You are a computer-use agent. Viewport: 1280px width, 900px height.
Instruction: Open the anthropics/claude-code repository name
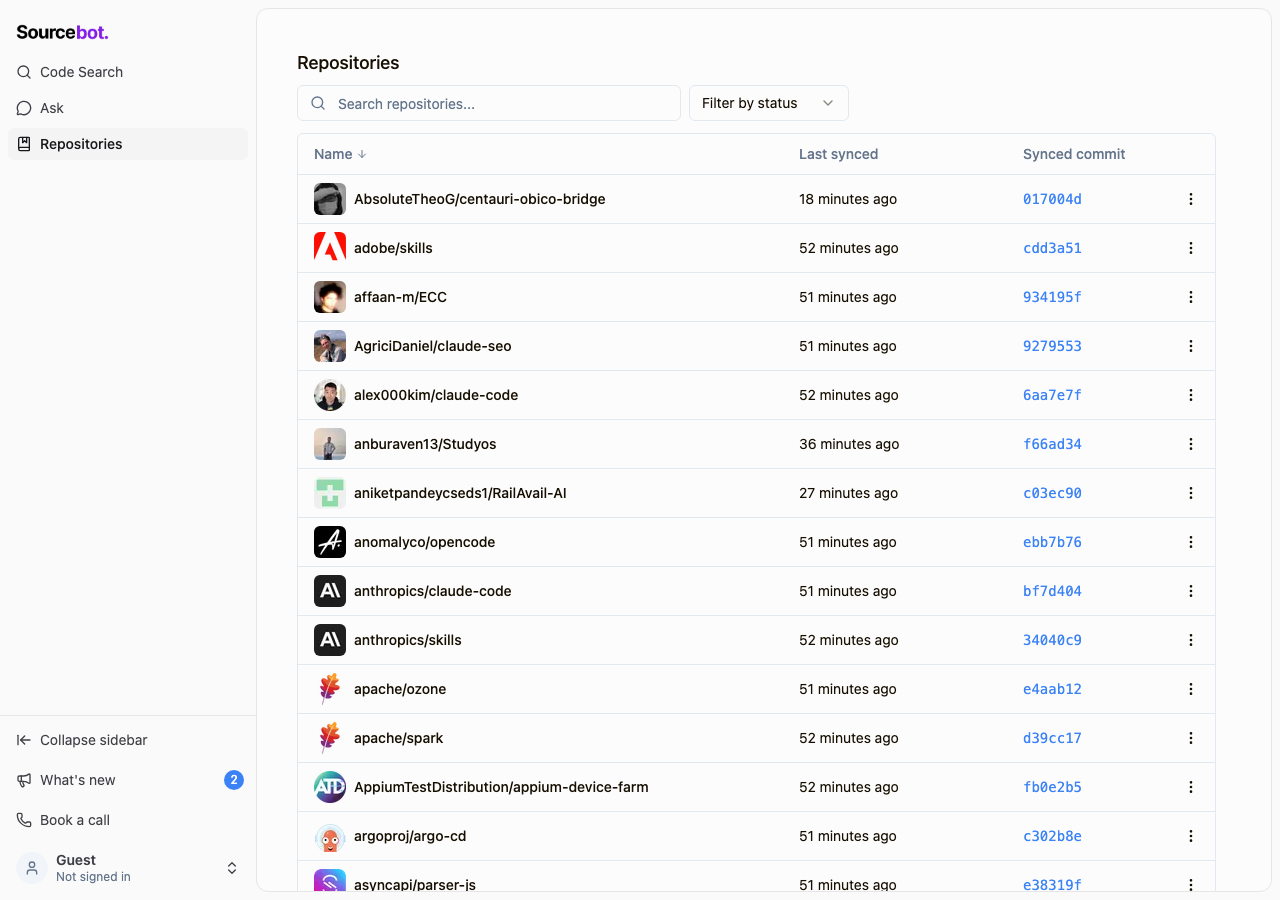pos(433,591)
